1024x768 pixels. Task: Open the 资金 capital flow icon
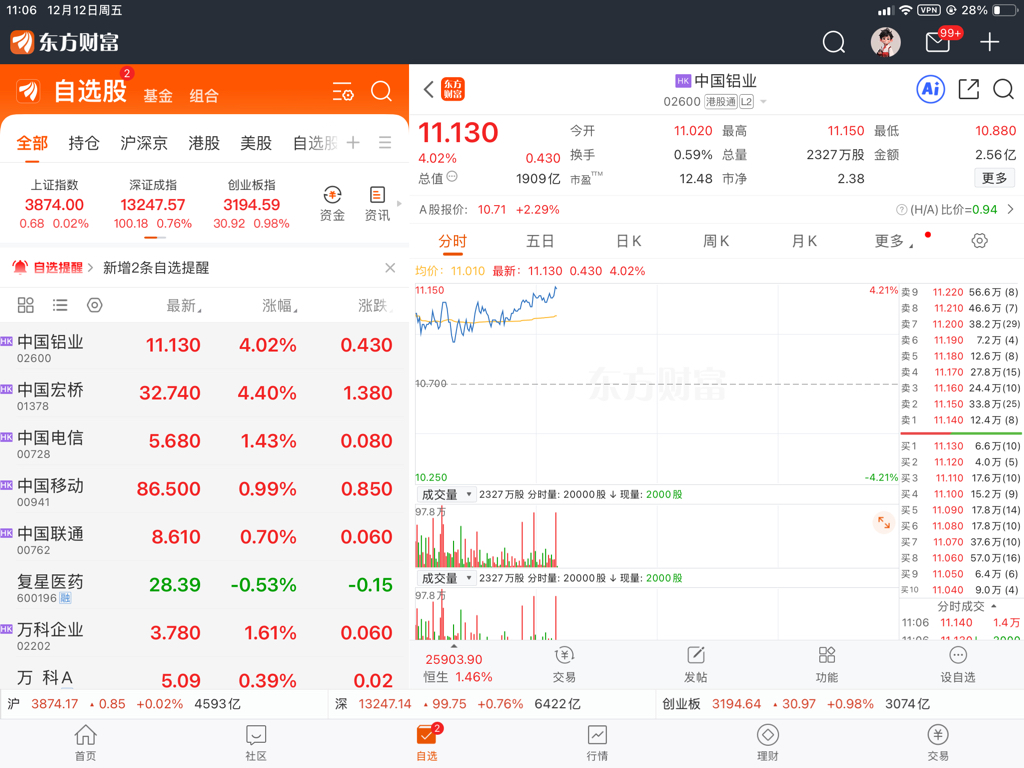[x=332, y=204]
